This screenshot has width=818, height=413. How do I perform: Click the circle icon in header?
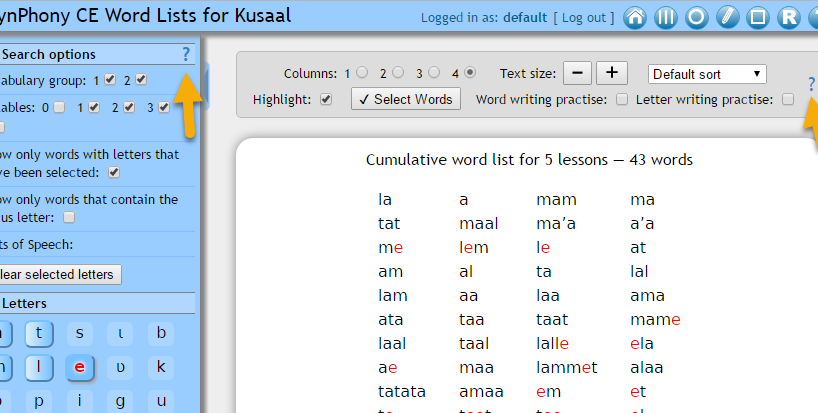[x=697, y=18]
